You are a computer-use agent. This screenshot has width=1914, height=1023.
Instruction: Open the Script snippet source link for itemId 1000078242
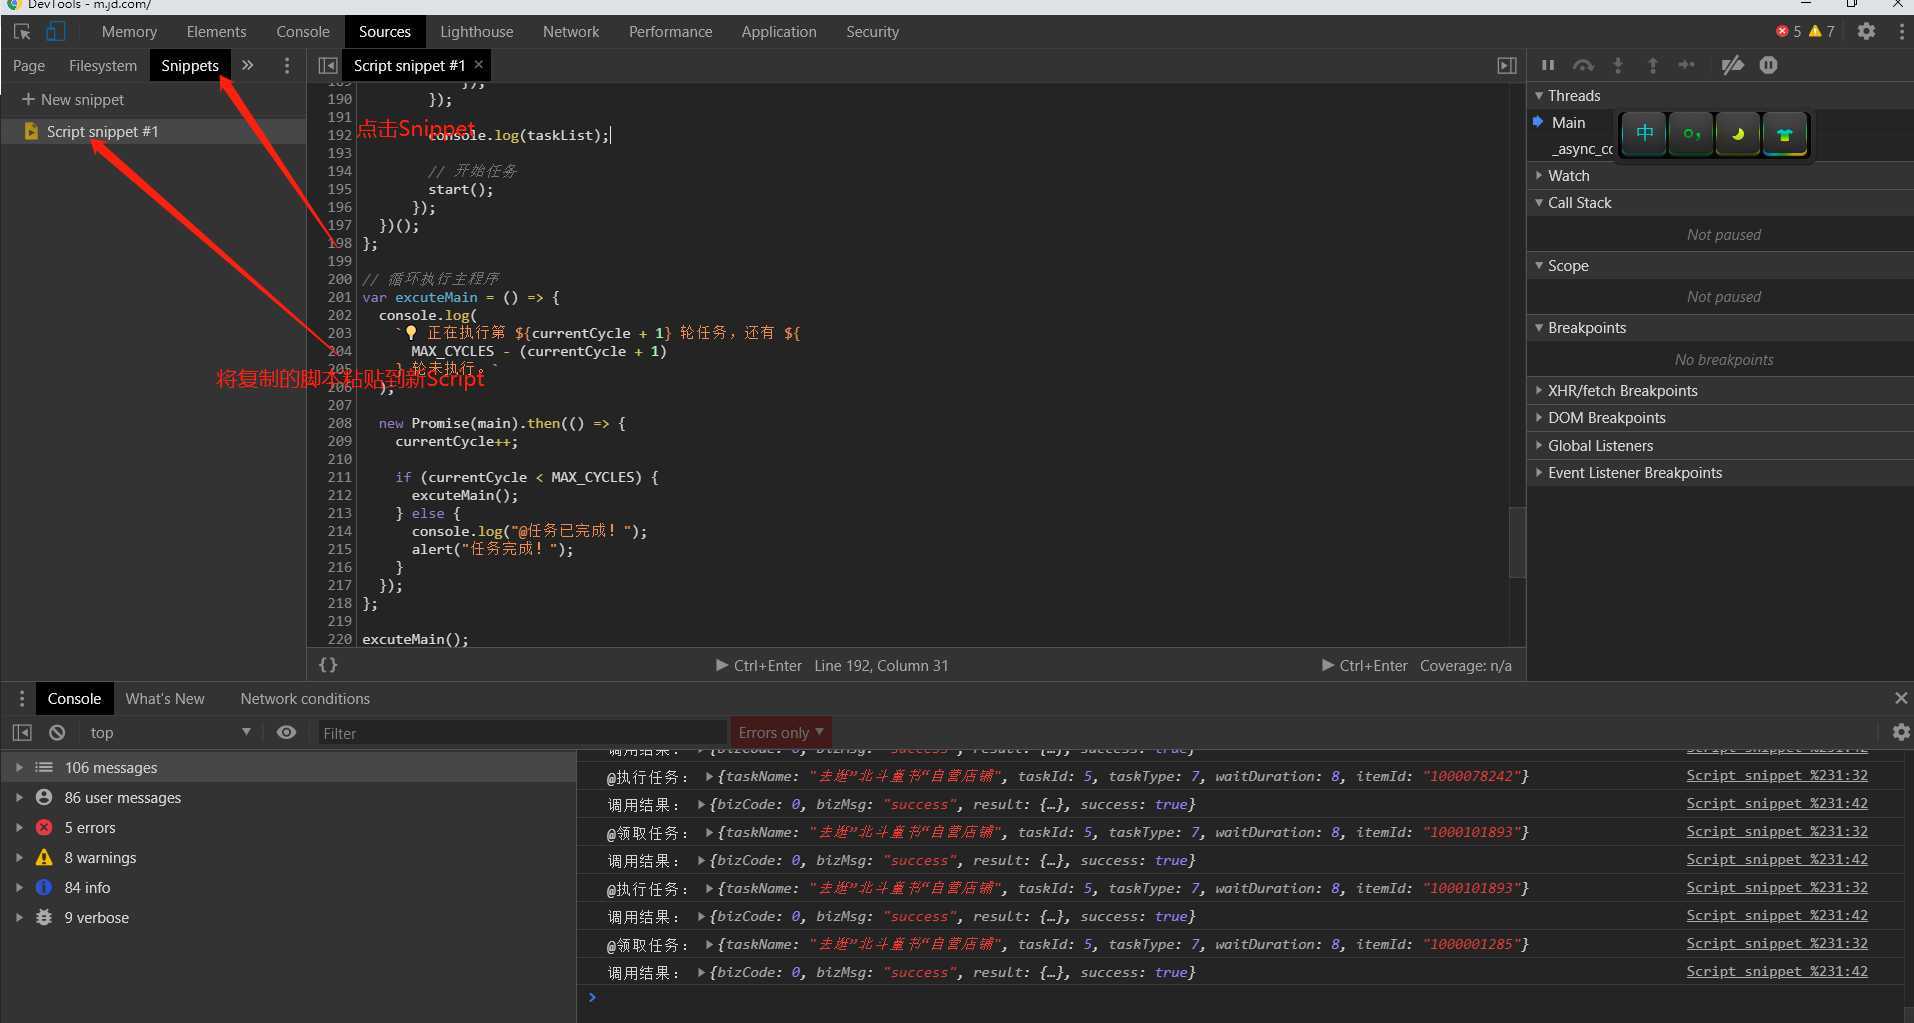point(1776,776)
